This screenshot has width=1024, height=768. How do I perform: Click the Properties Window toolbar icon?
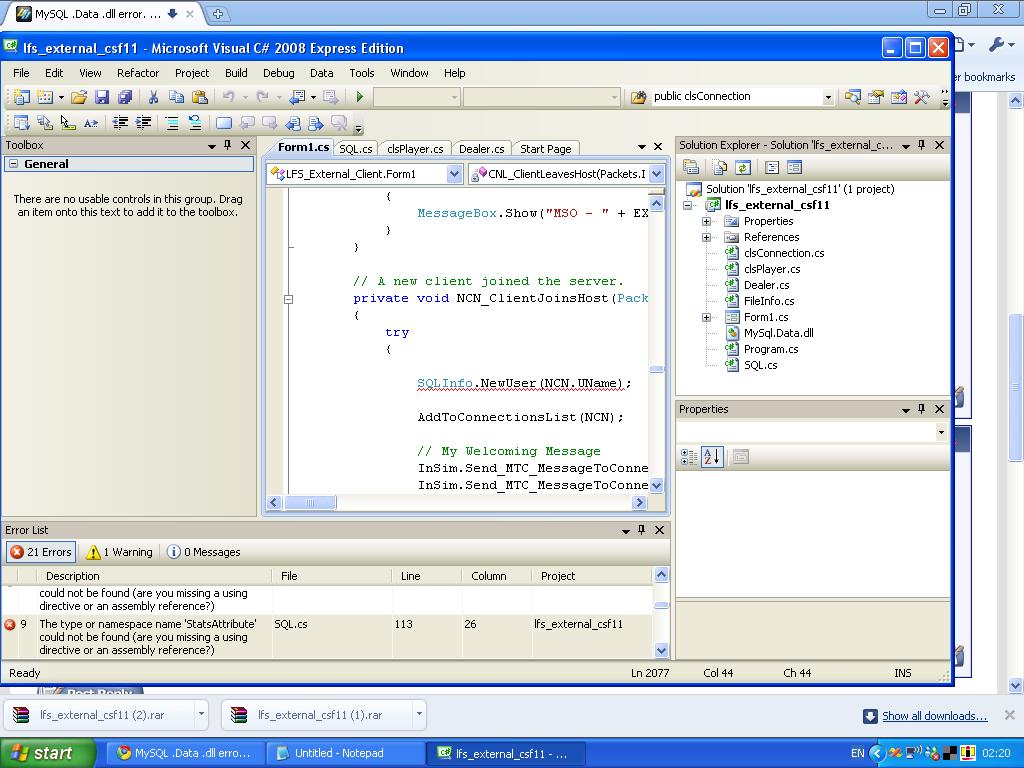tap(875, 97)
